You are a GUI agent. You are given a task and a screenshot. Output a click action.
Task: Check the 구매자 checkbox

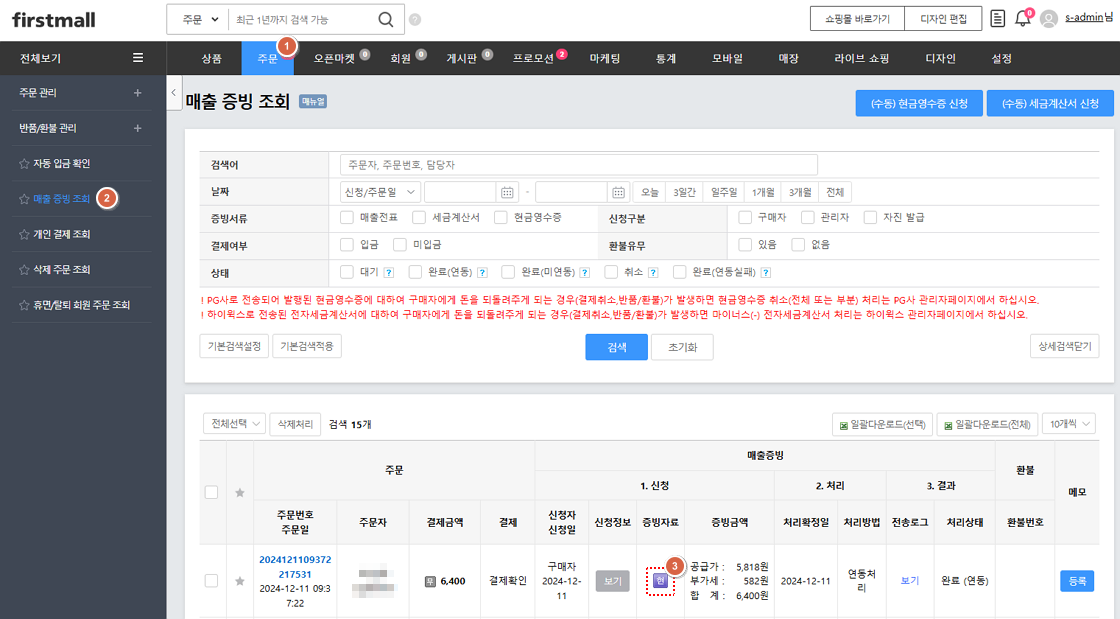point(745,217)
